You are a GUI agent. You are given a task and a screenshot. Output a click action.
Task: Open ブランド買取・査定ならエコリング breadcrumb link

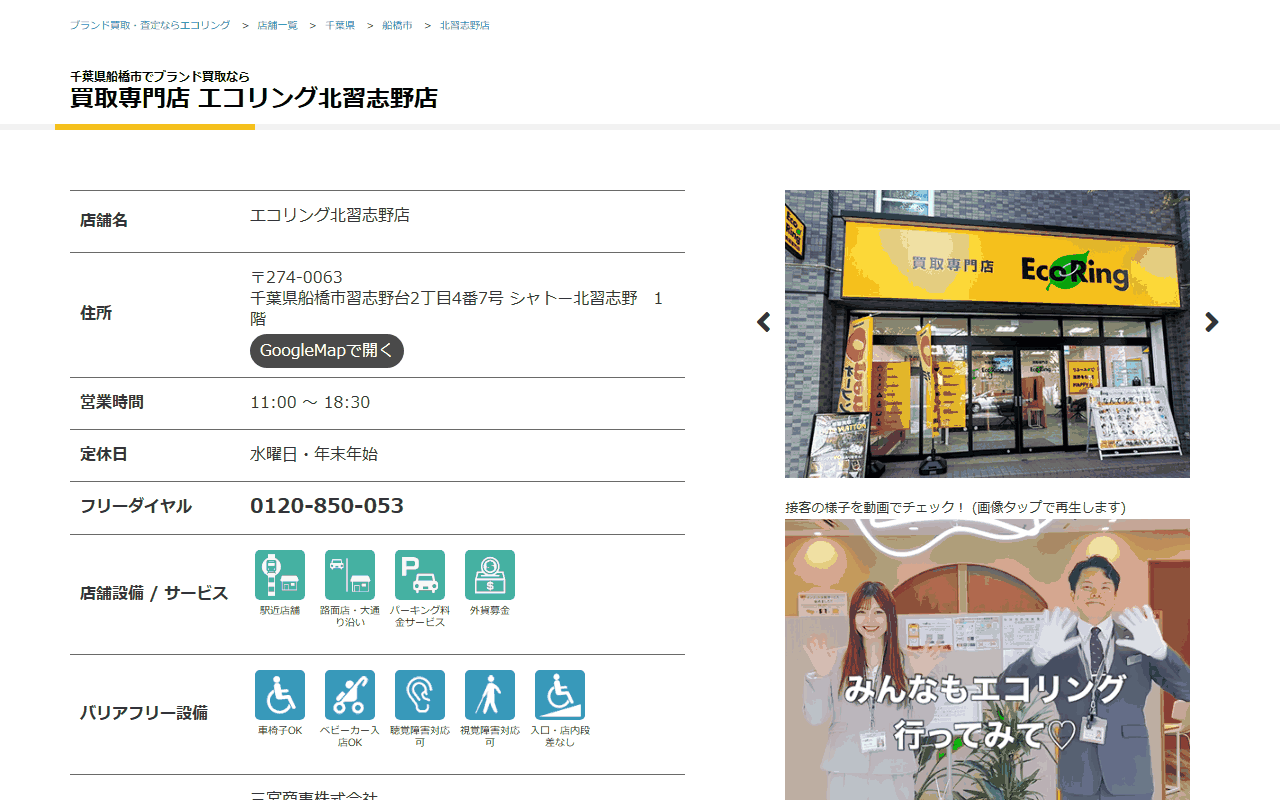(x=150, y=25)
